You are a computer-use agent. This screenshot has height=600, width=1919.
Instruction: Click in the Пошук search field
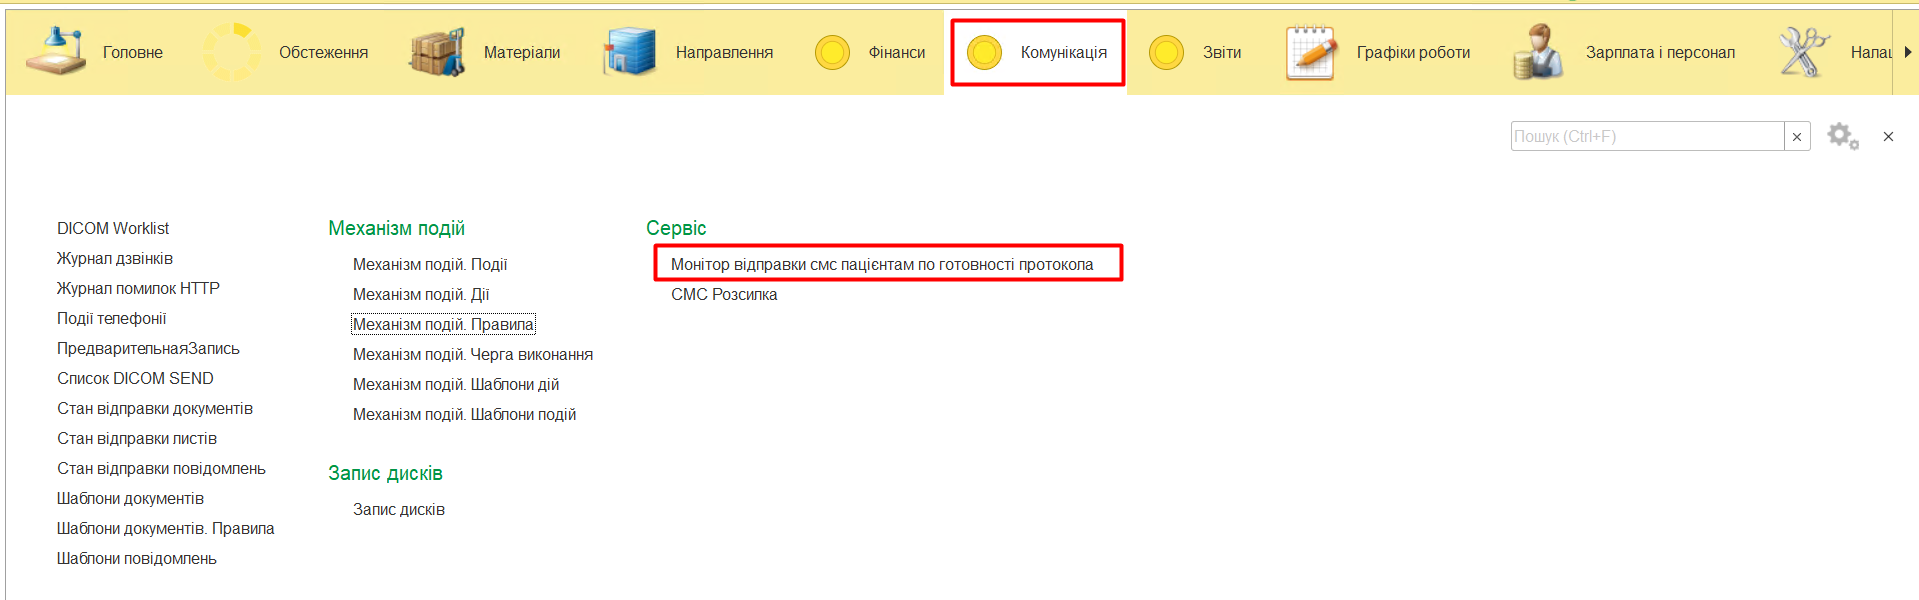click(x=1646, y=137)
